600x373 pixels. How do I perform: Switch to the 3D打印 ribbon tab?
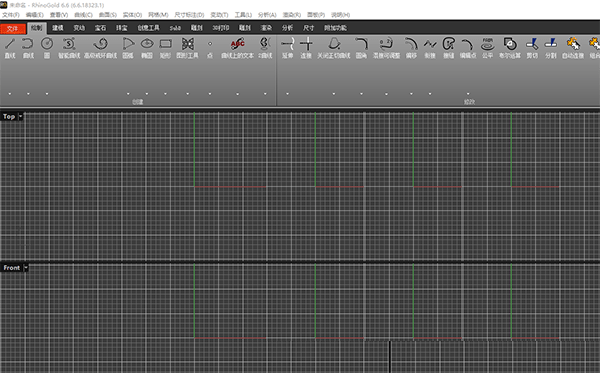(x=221, y=28)
